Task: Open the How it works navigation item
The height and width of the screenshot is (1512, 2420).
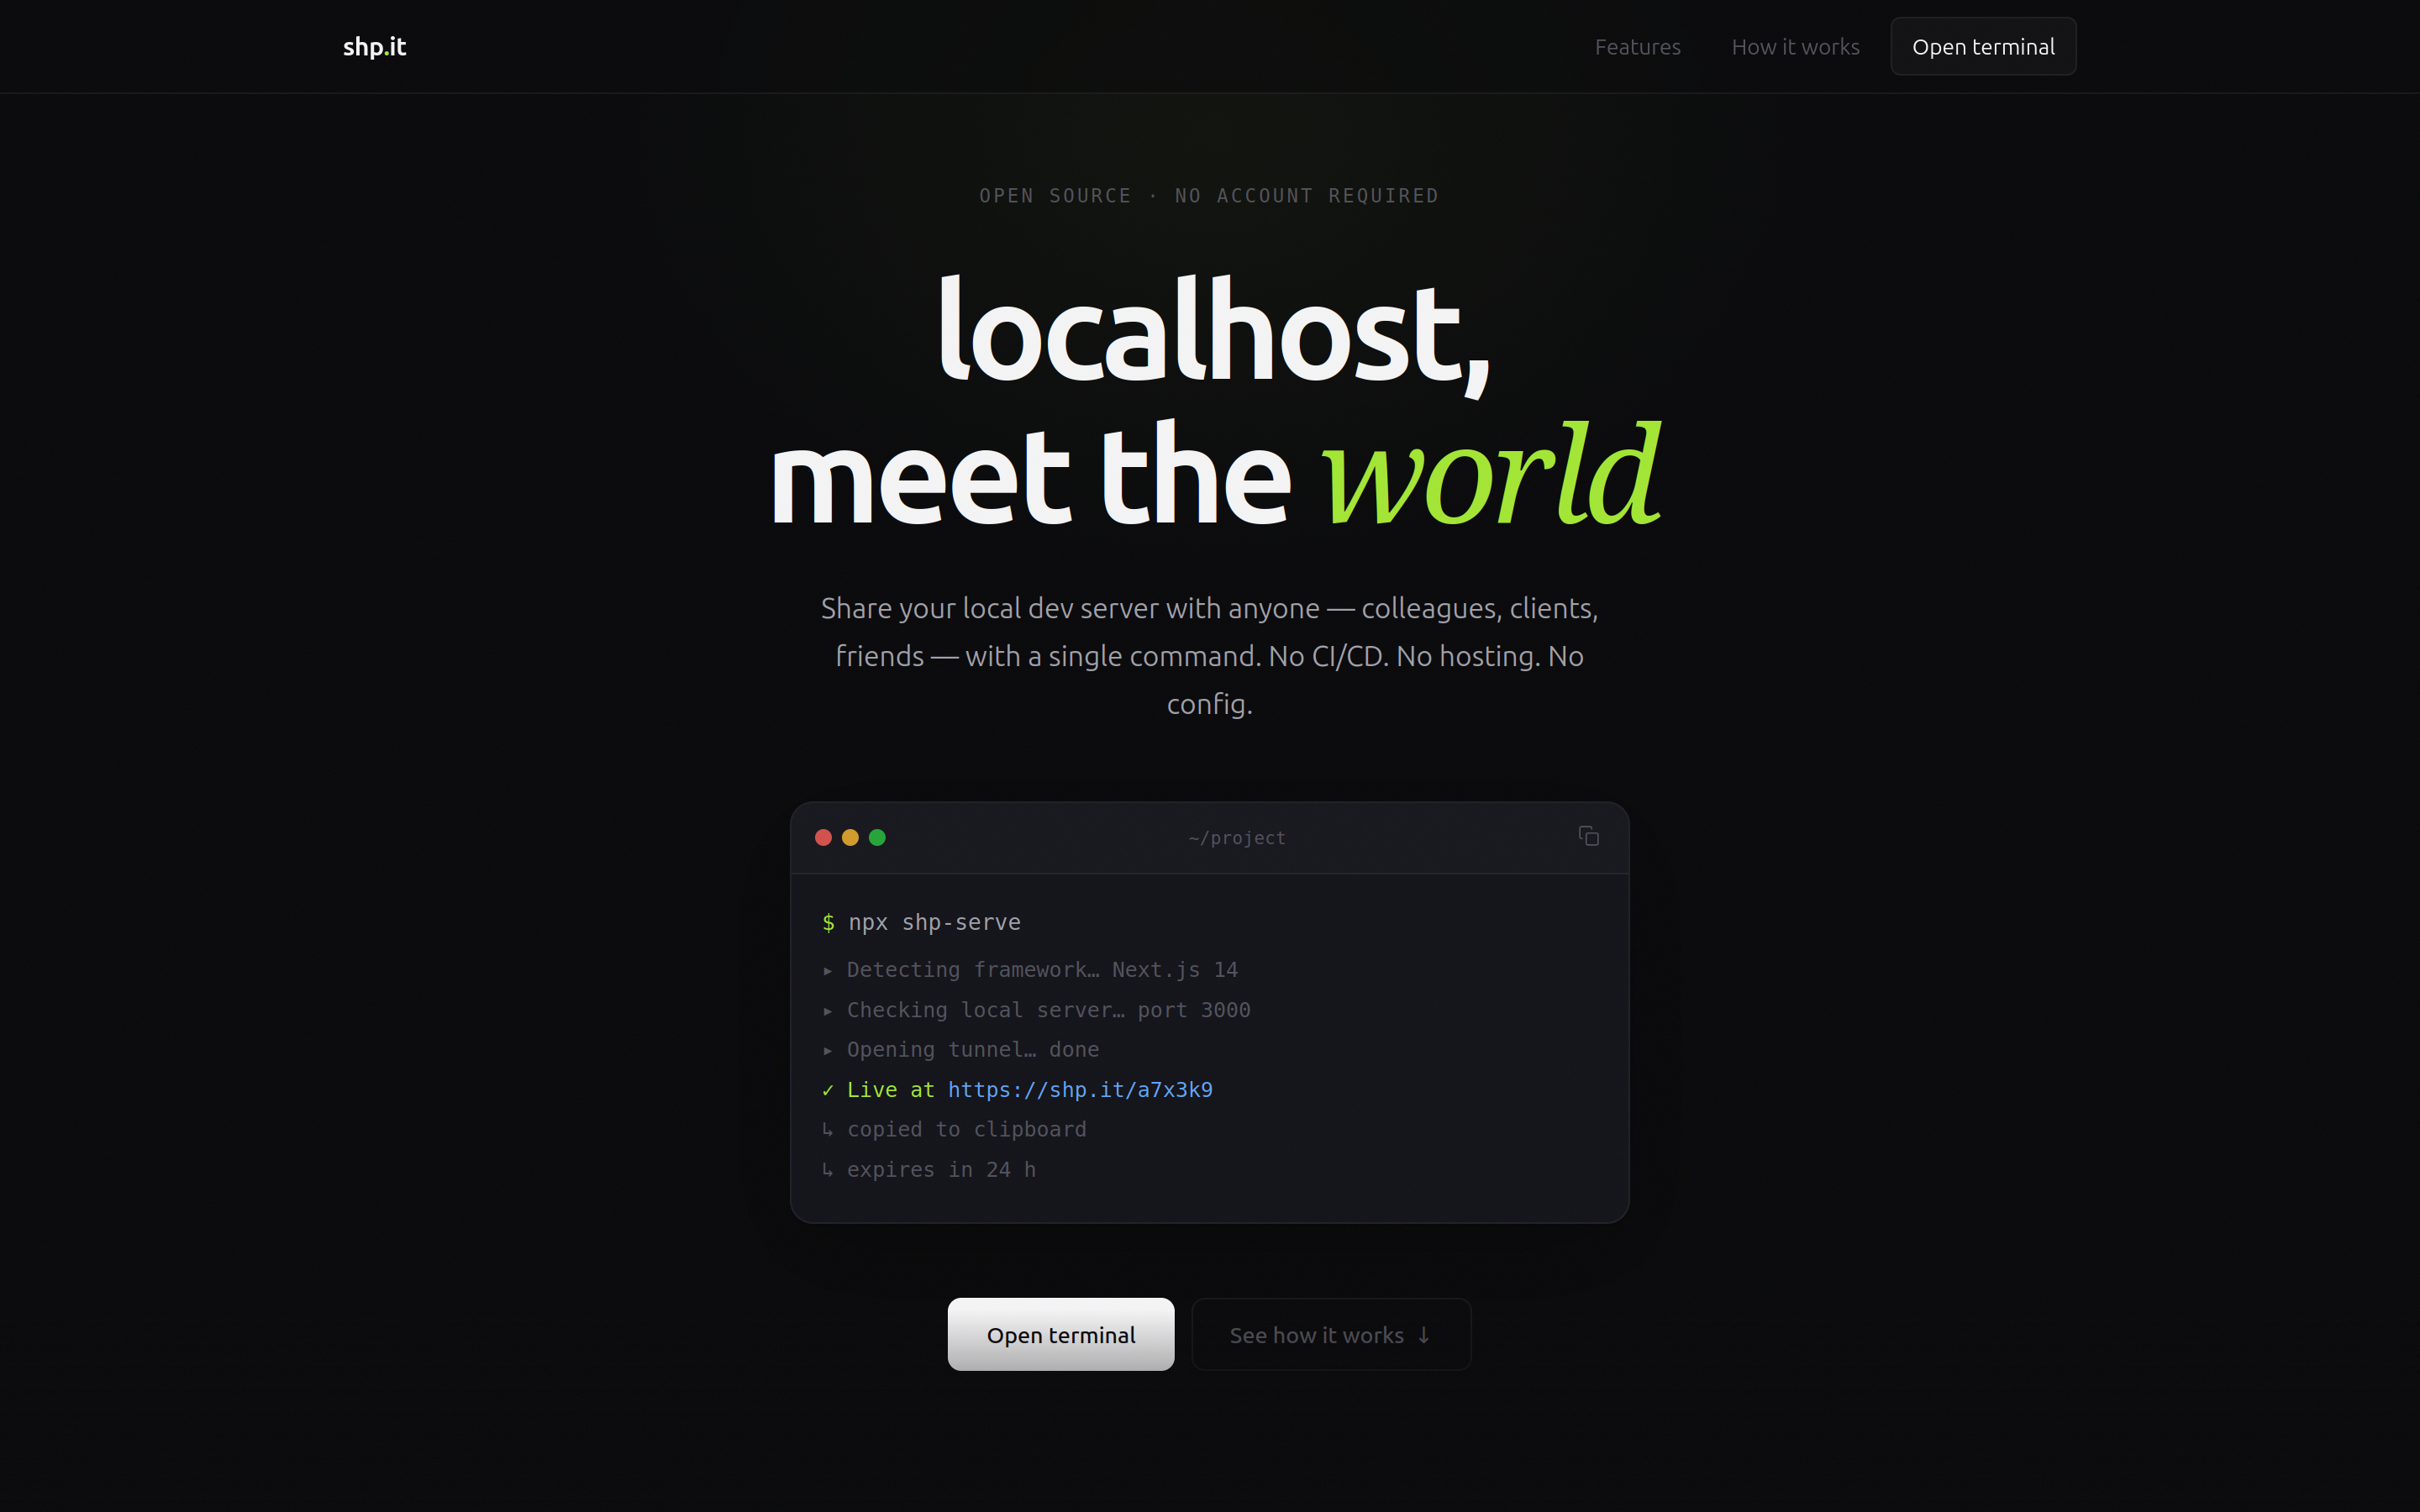Action: click(1795, 46)
